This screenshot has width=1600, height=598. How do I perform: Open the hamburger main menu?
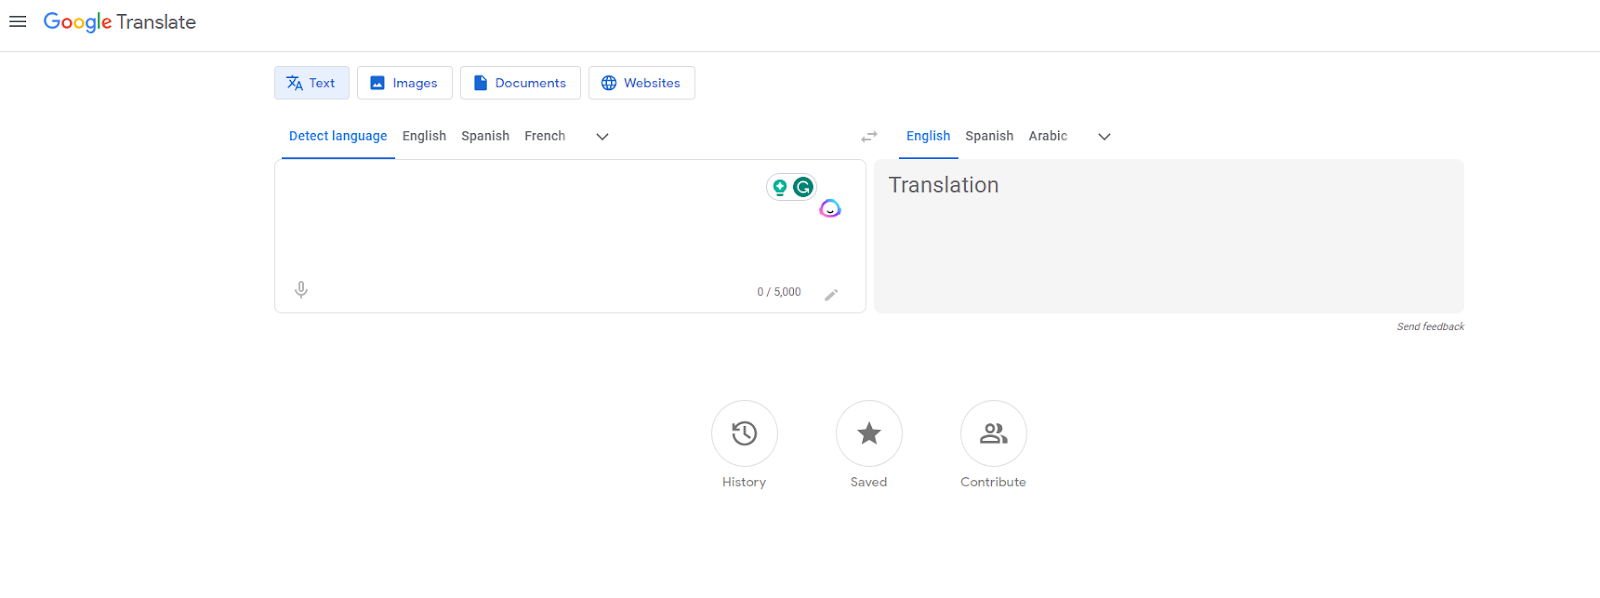click(18, 22)
